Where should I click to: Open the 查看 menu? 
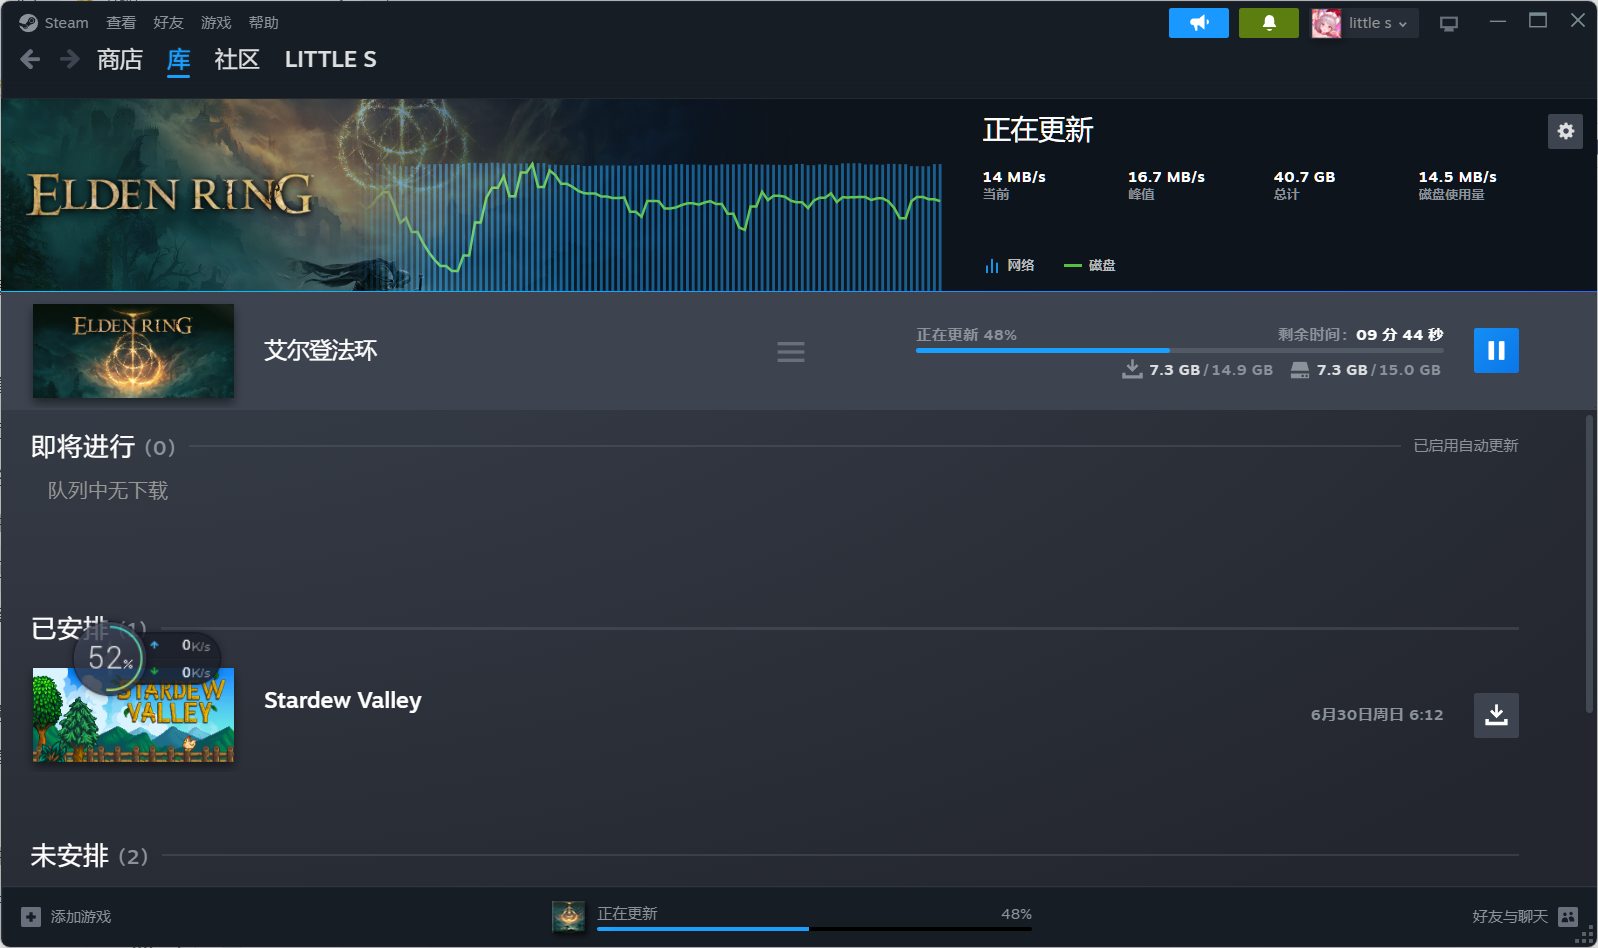pos(121,23)
